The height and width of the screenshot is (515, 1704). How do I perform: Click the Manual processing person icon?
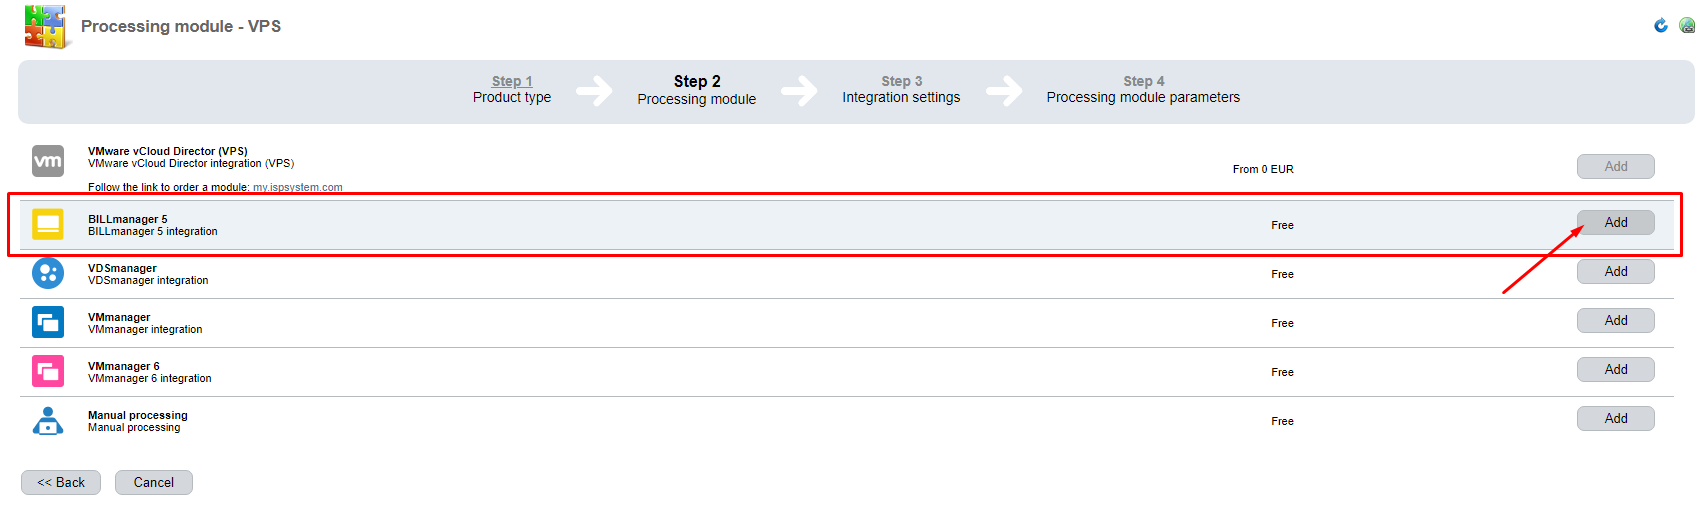[48, 420]
